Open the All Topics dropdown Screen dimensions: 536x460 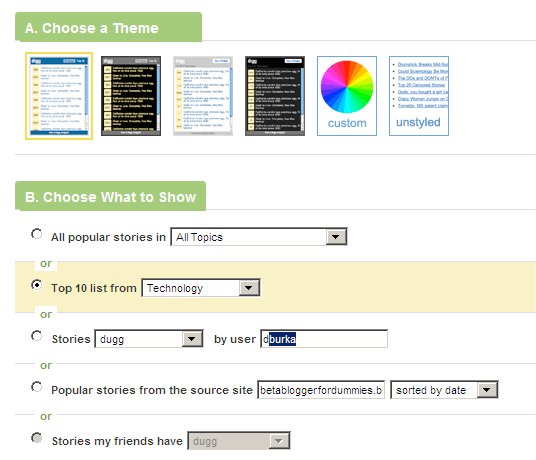[259, 236]
